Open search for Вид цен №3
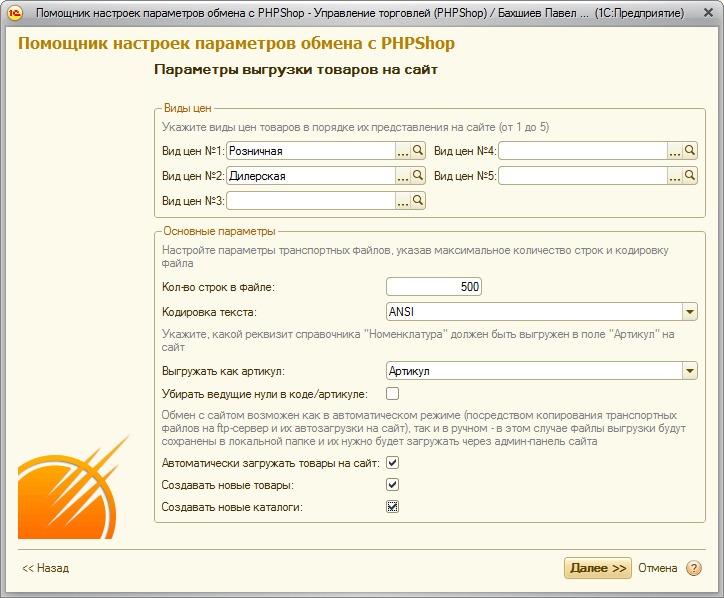The width and height of the screenshot is (724, 598). point(417,200)
